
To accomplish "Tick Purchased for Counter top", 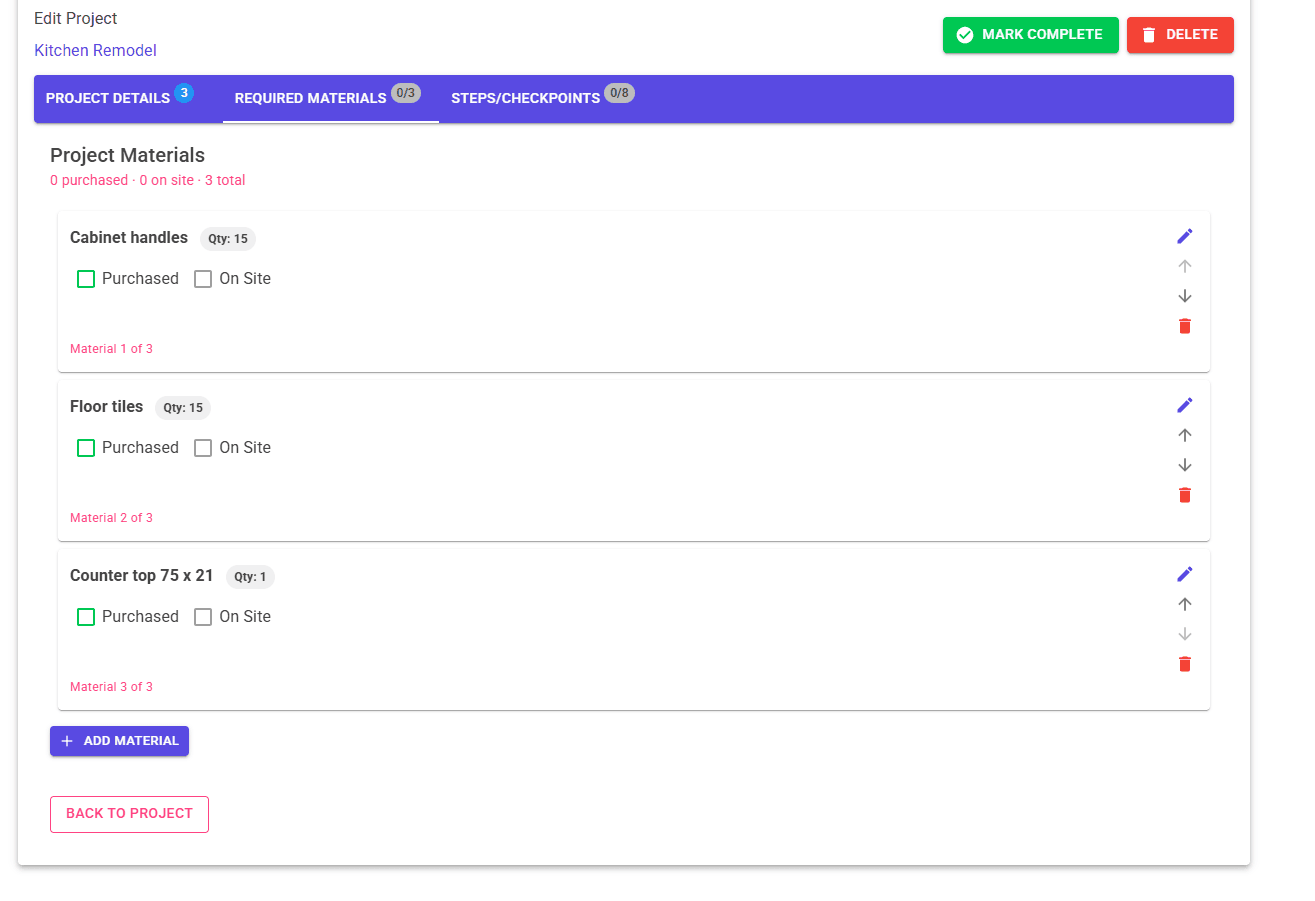I will click(x=86, y=617).
